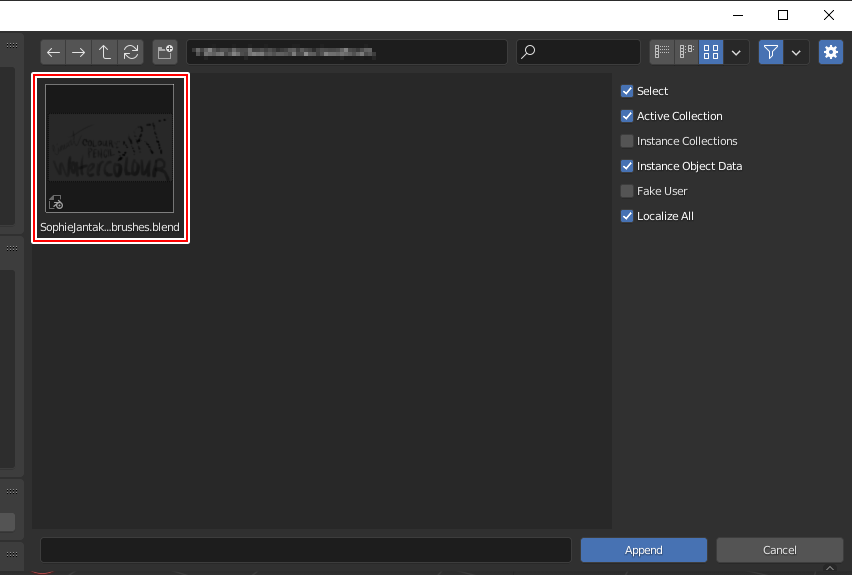Navigate up to parent directory
This screenshot has width=852, height=575.
[105, 52]
